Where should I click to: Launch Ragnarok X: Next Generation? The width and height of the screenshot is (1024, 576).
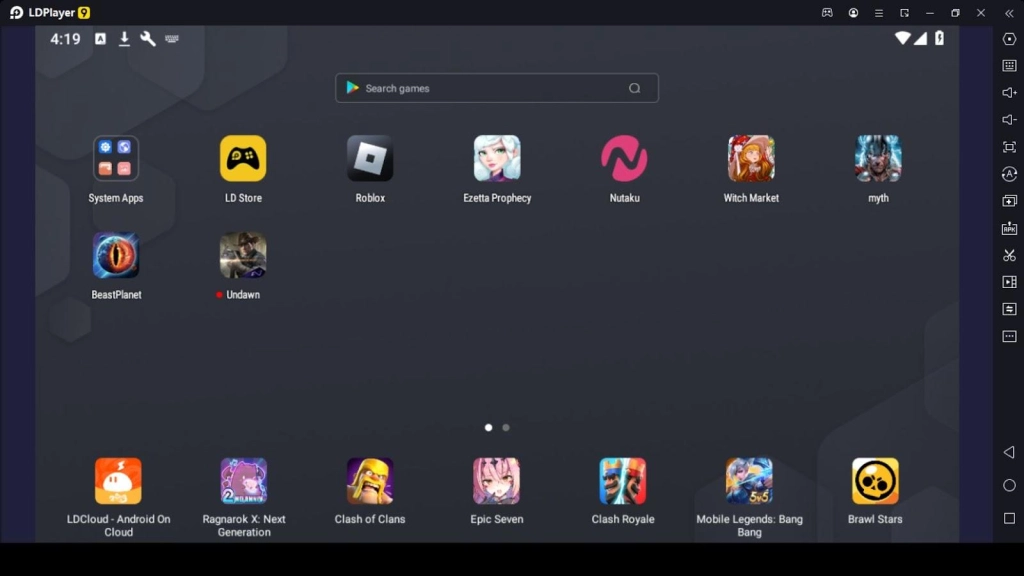coord(244,481)
